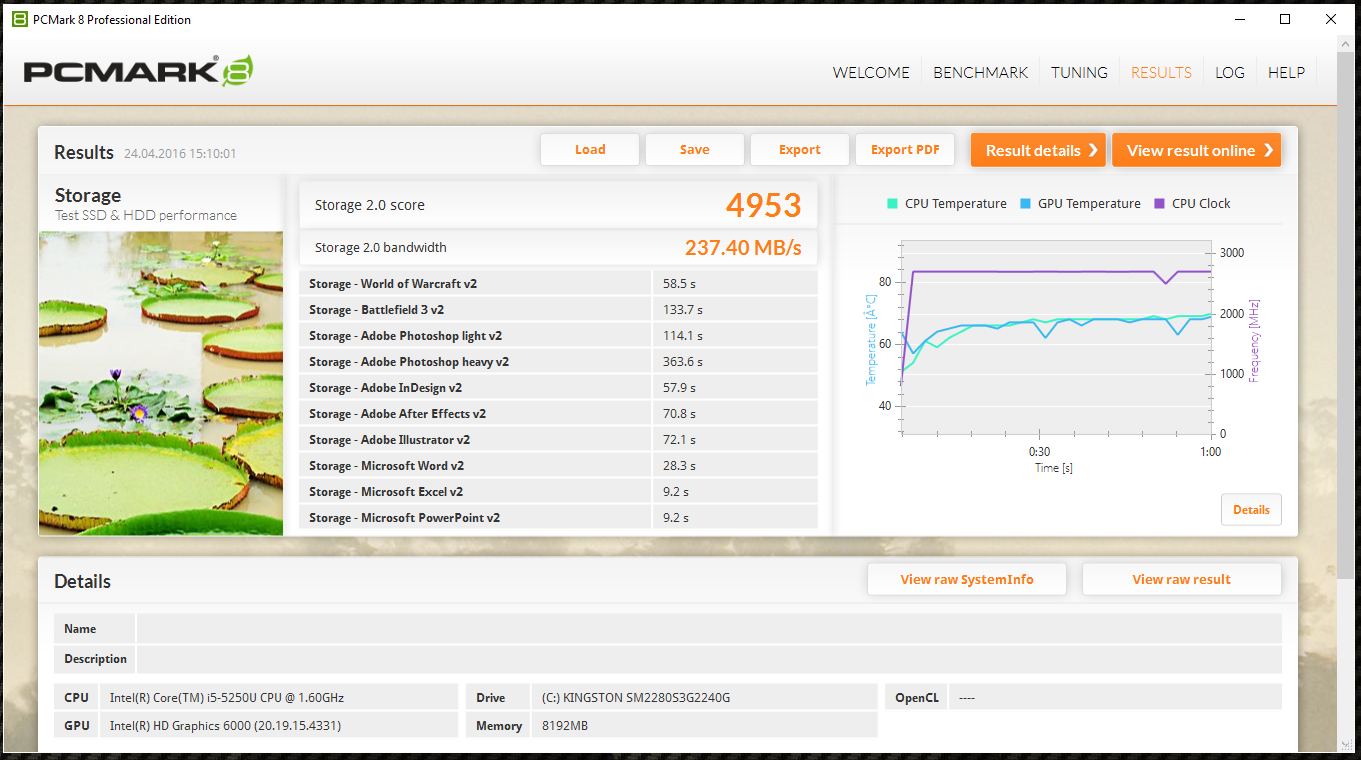Click the PCMark 8 title bar app icon

click(x=20, y=19)
